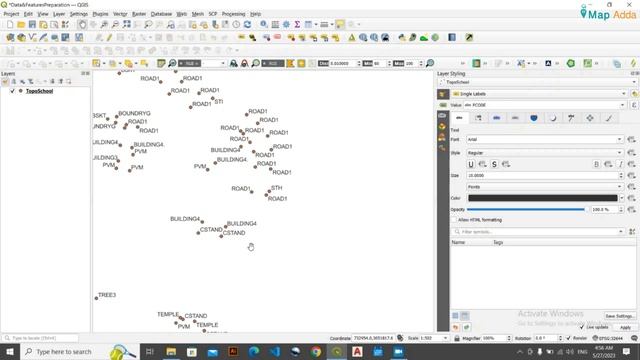Zoom to full extent of map
Viewport: 640px width, 360px height.
[x=127, y=25]
